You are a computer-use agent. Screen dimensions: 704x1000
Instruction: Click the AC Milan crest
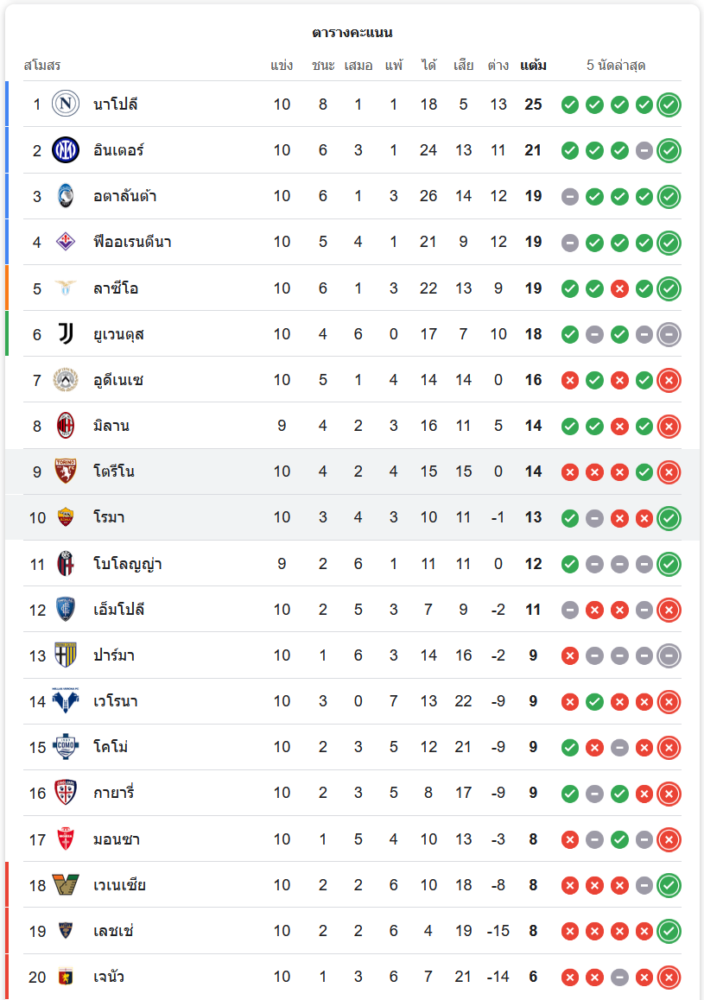66,426
